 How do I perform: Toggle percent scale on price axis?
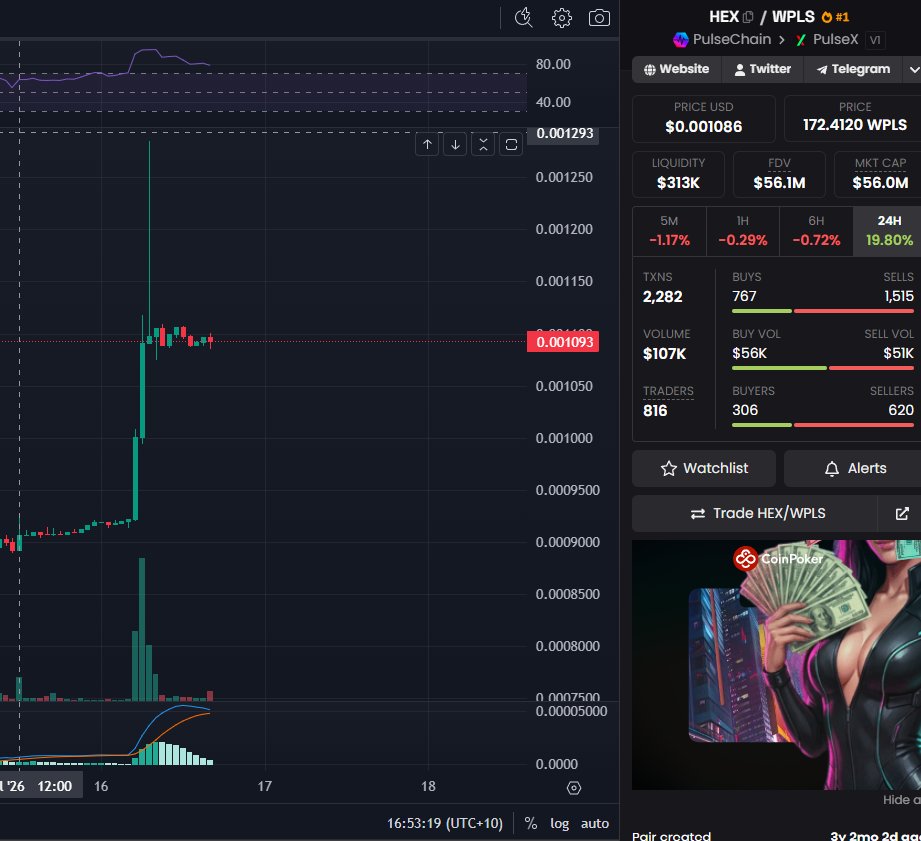point(531,823)
